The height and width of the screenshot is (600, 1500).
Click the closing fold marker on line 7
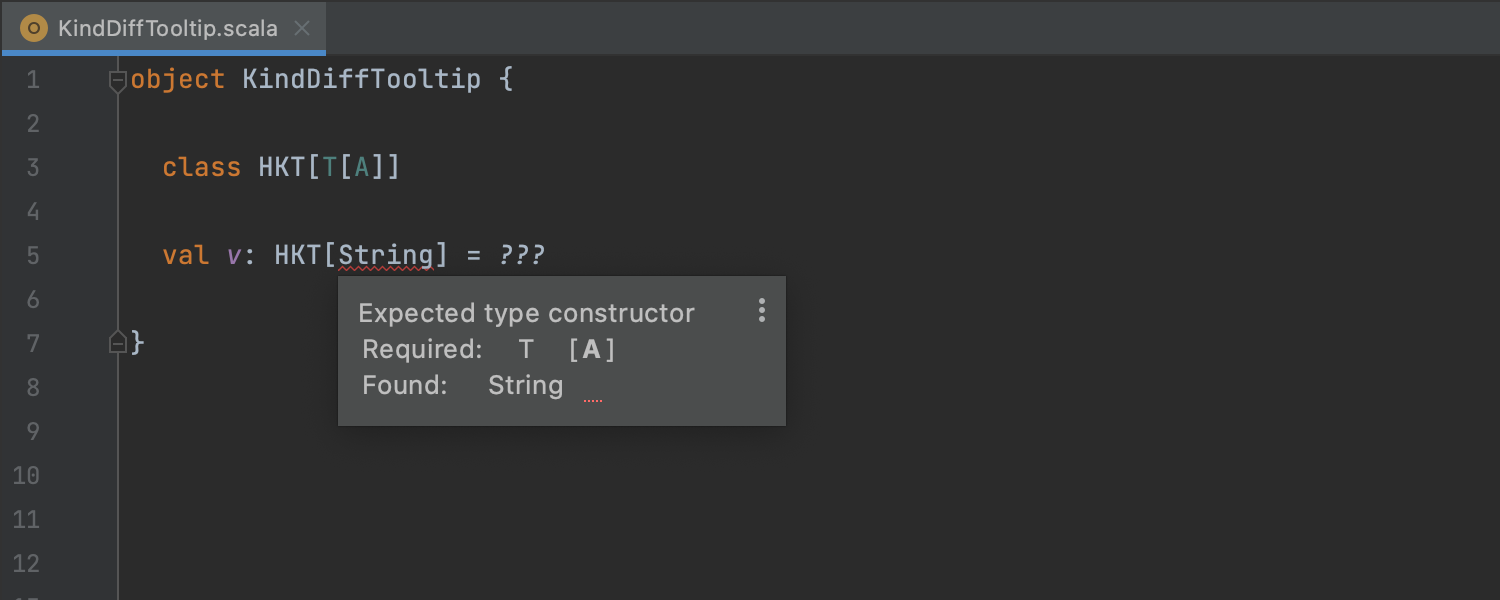(117, 343)
